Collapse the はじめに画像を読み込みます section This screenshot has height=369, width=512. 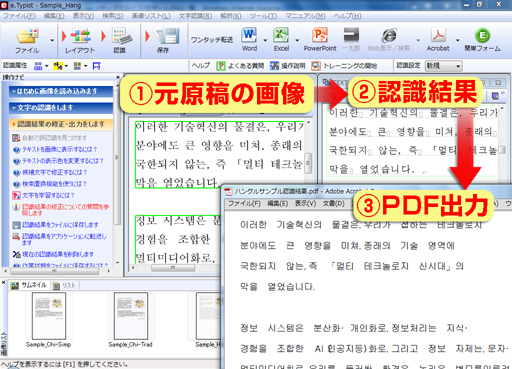(61, 91)
